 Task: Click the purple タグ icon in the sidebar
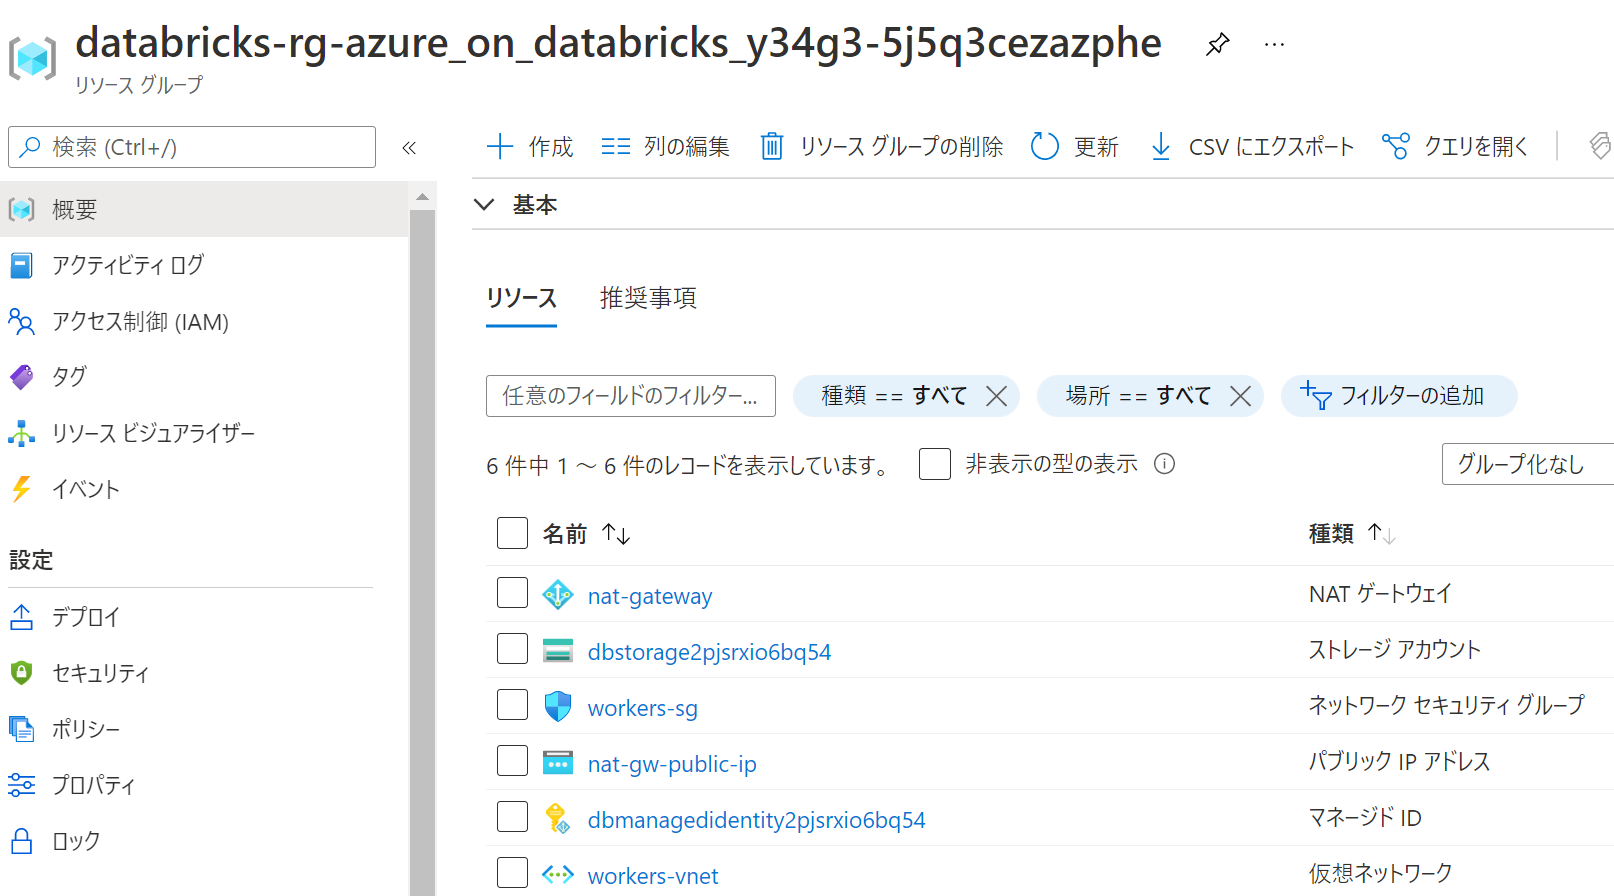coord(21,377)
